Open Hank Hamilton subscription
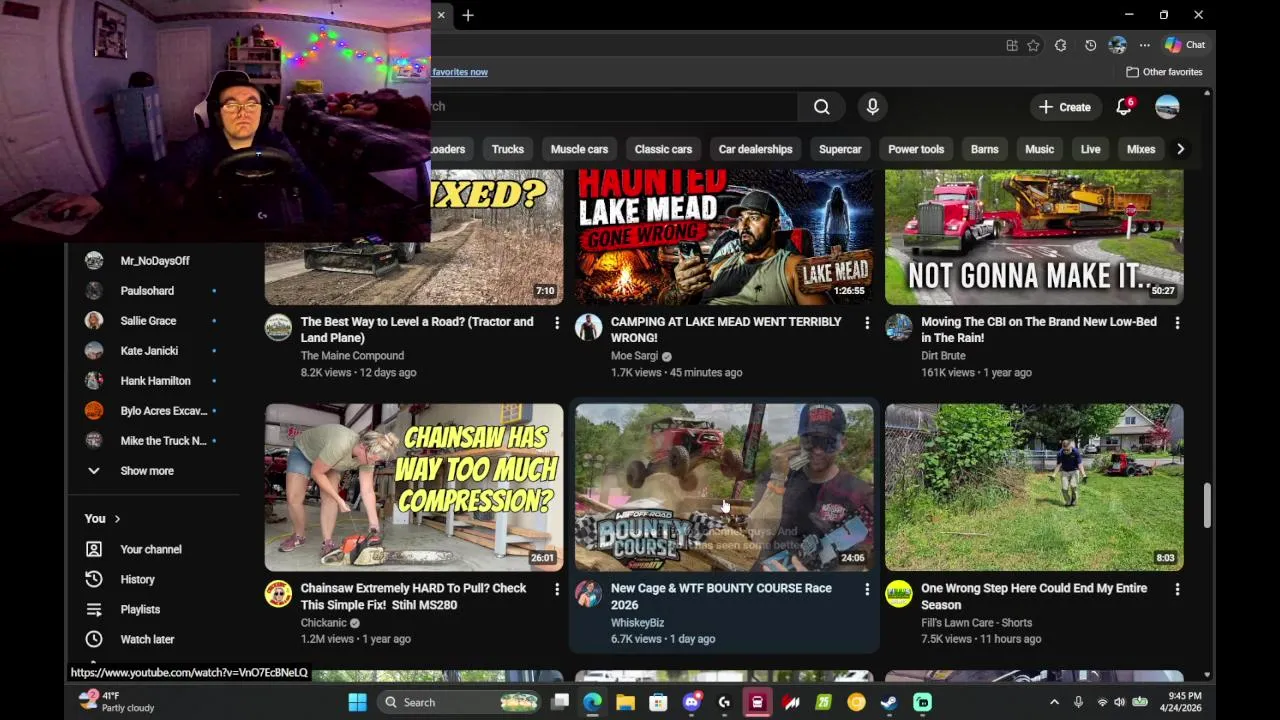 pyautogui.click(x=152, y=381)
